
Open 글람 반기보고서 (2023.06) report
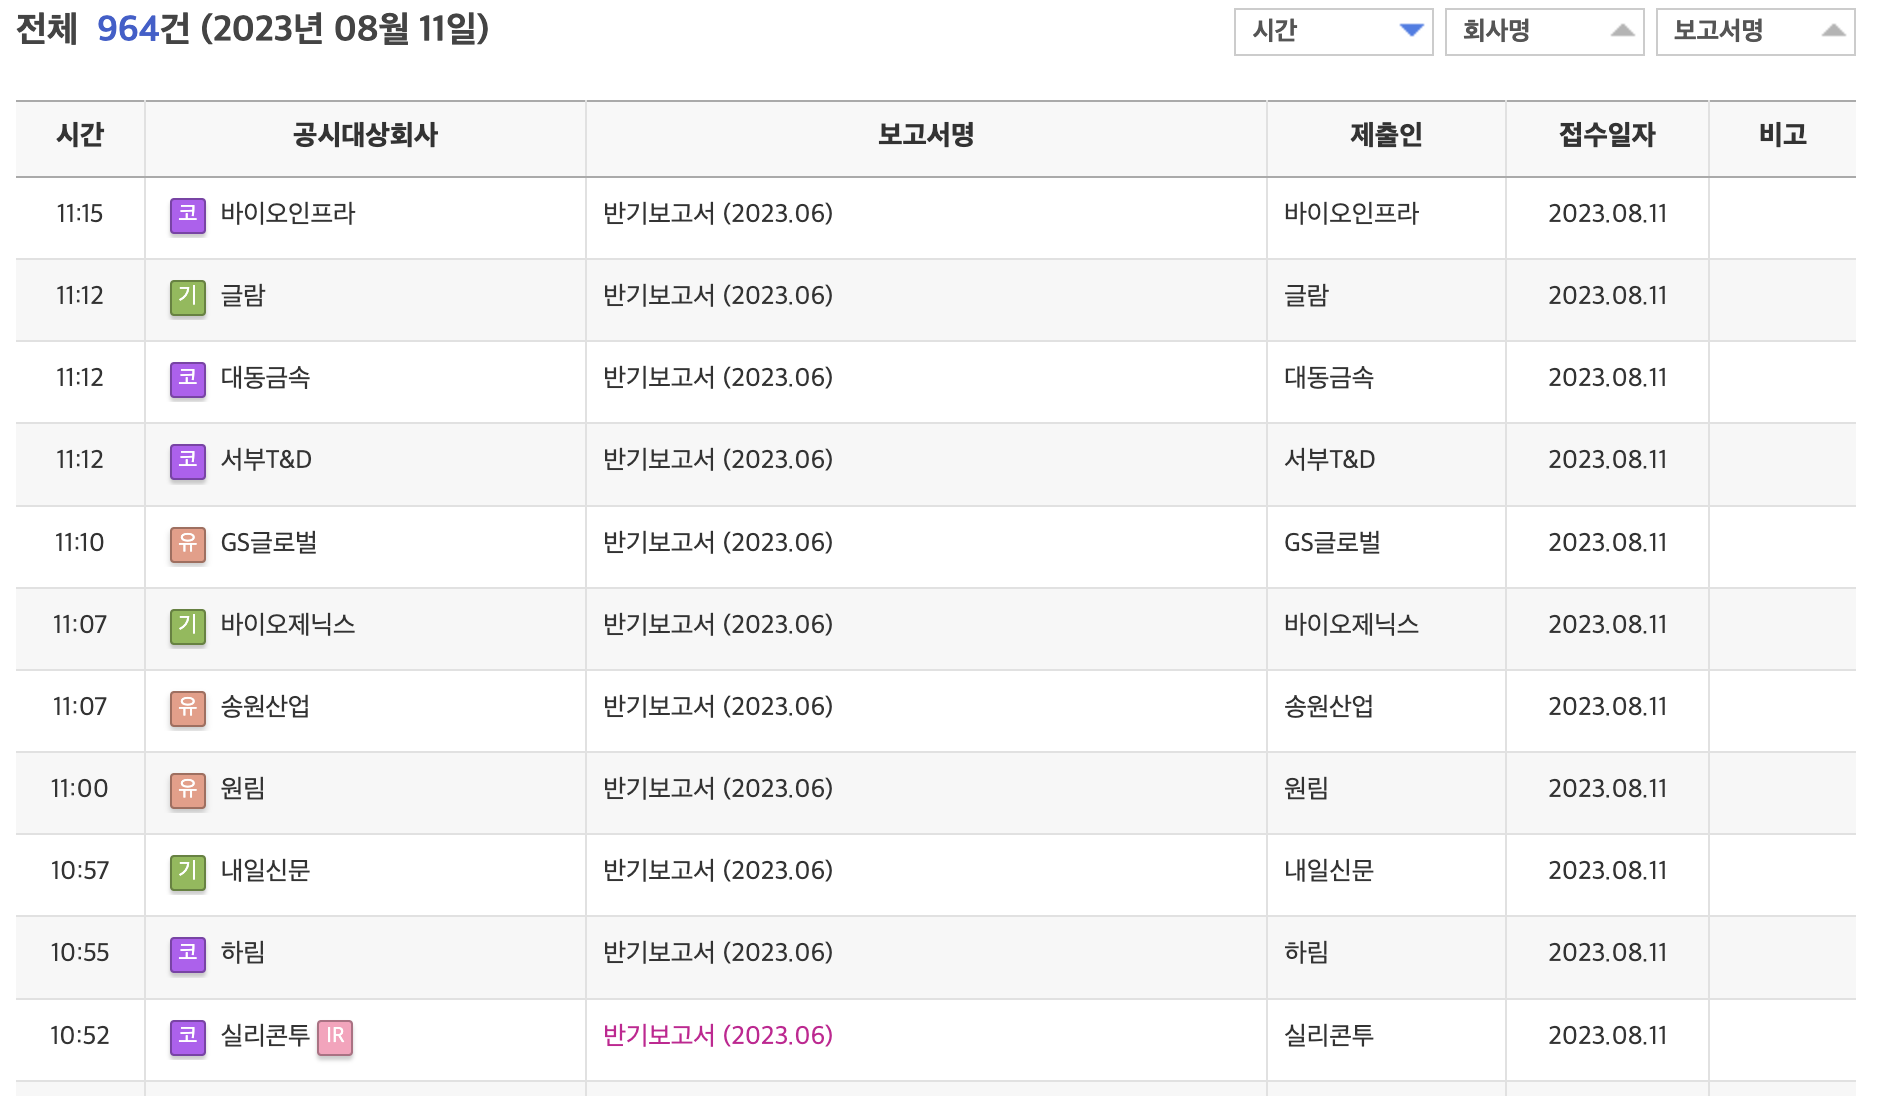[718, 295]
